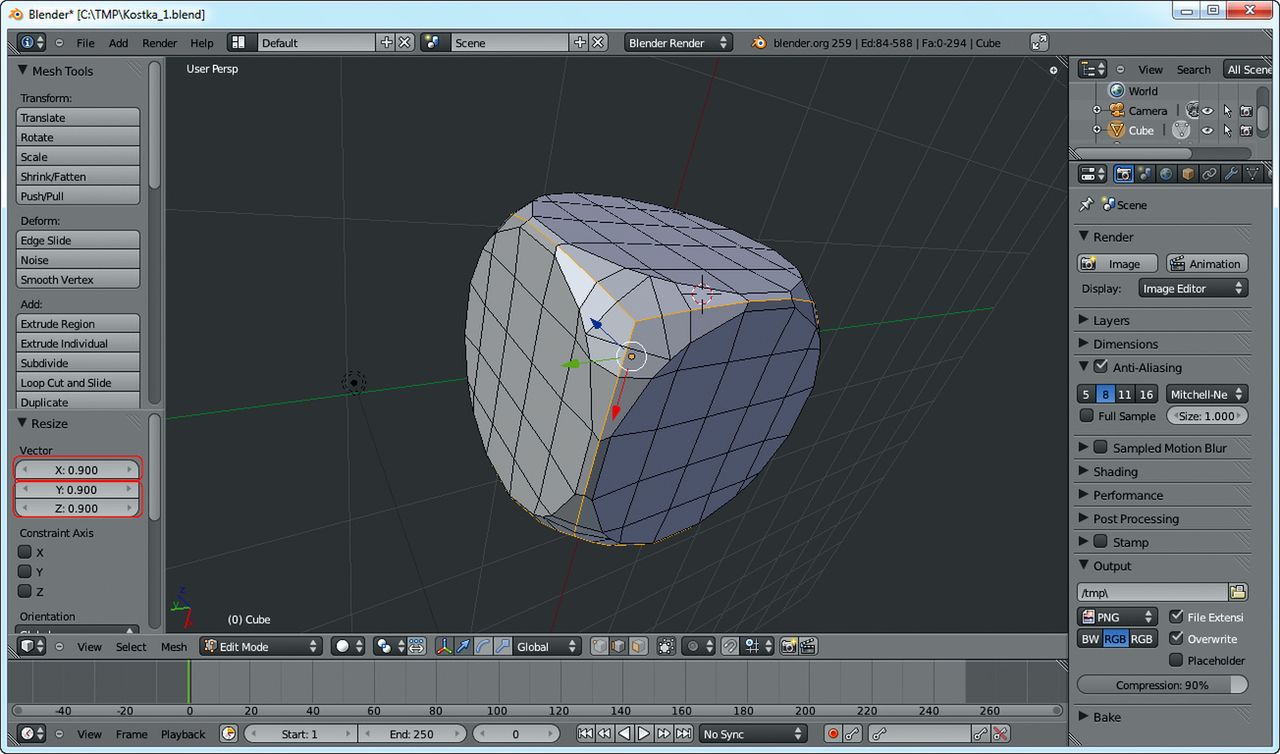Image resolution: width=1280 pixels, height=754 pixels.
Task: Pin the properties context with pushpin icon
Action: [x=1086, y=204]
